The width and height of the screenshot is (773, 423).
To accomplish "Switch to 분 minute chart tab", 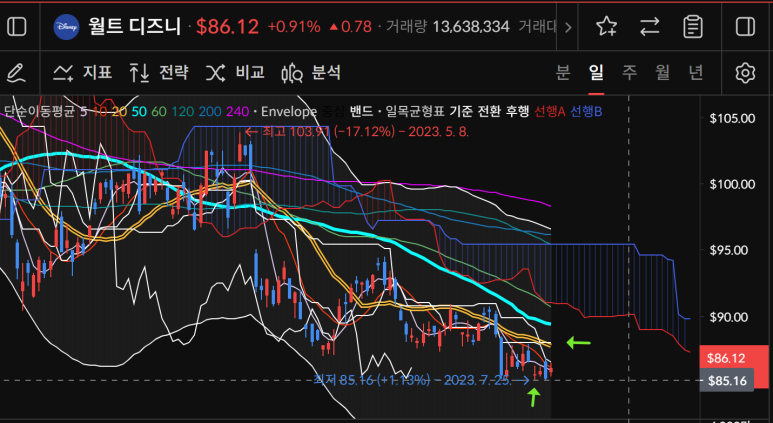I will pos(563,73).
